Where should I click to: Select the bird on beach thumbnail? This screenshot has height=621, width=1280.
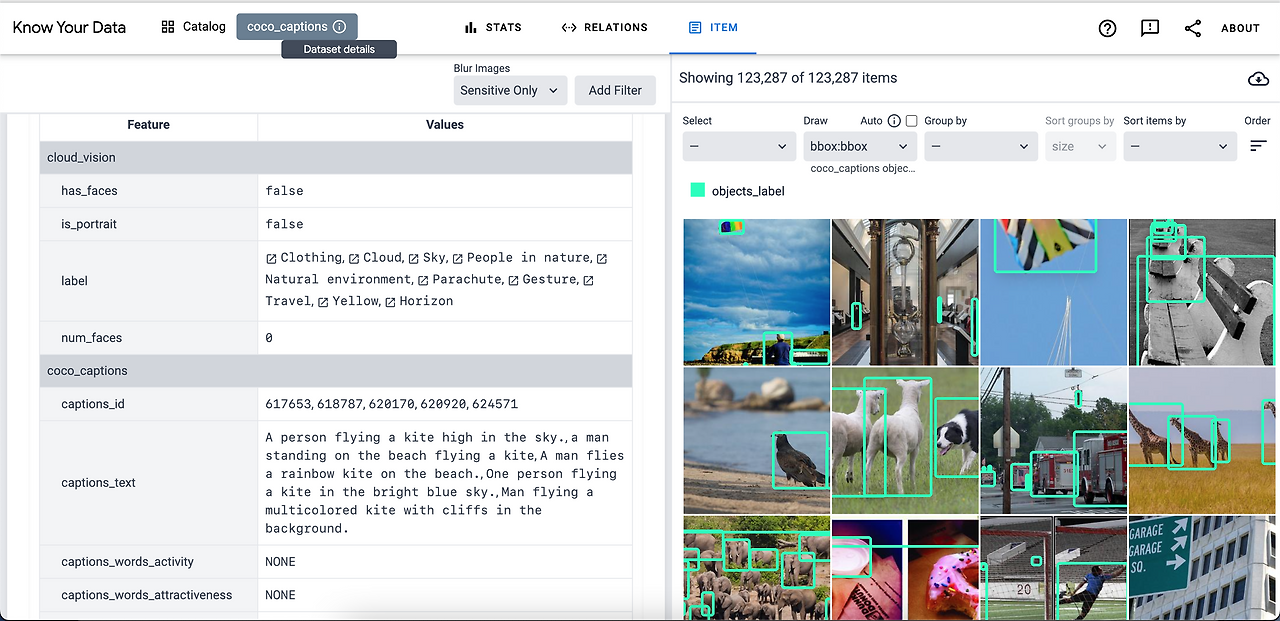[757, 440]
